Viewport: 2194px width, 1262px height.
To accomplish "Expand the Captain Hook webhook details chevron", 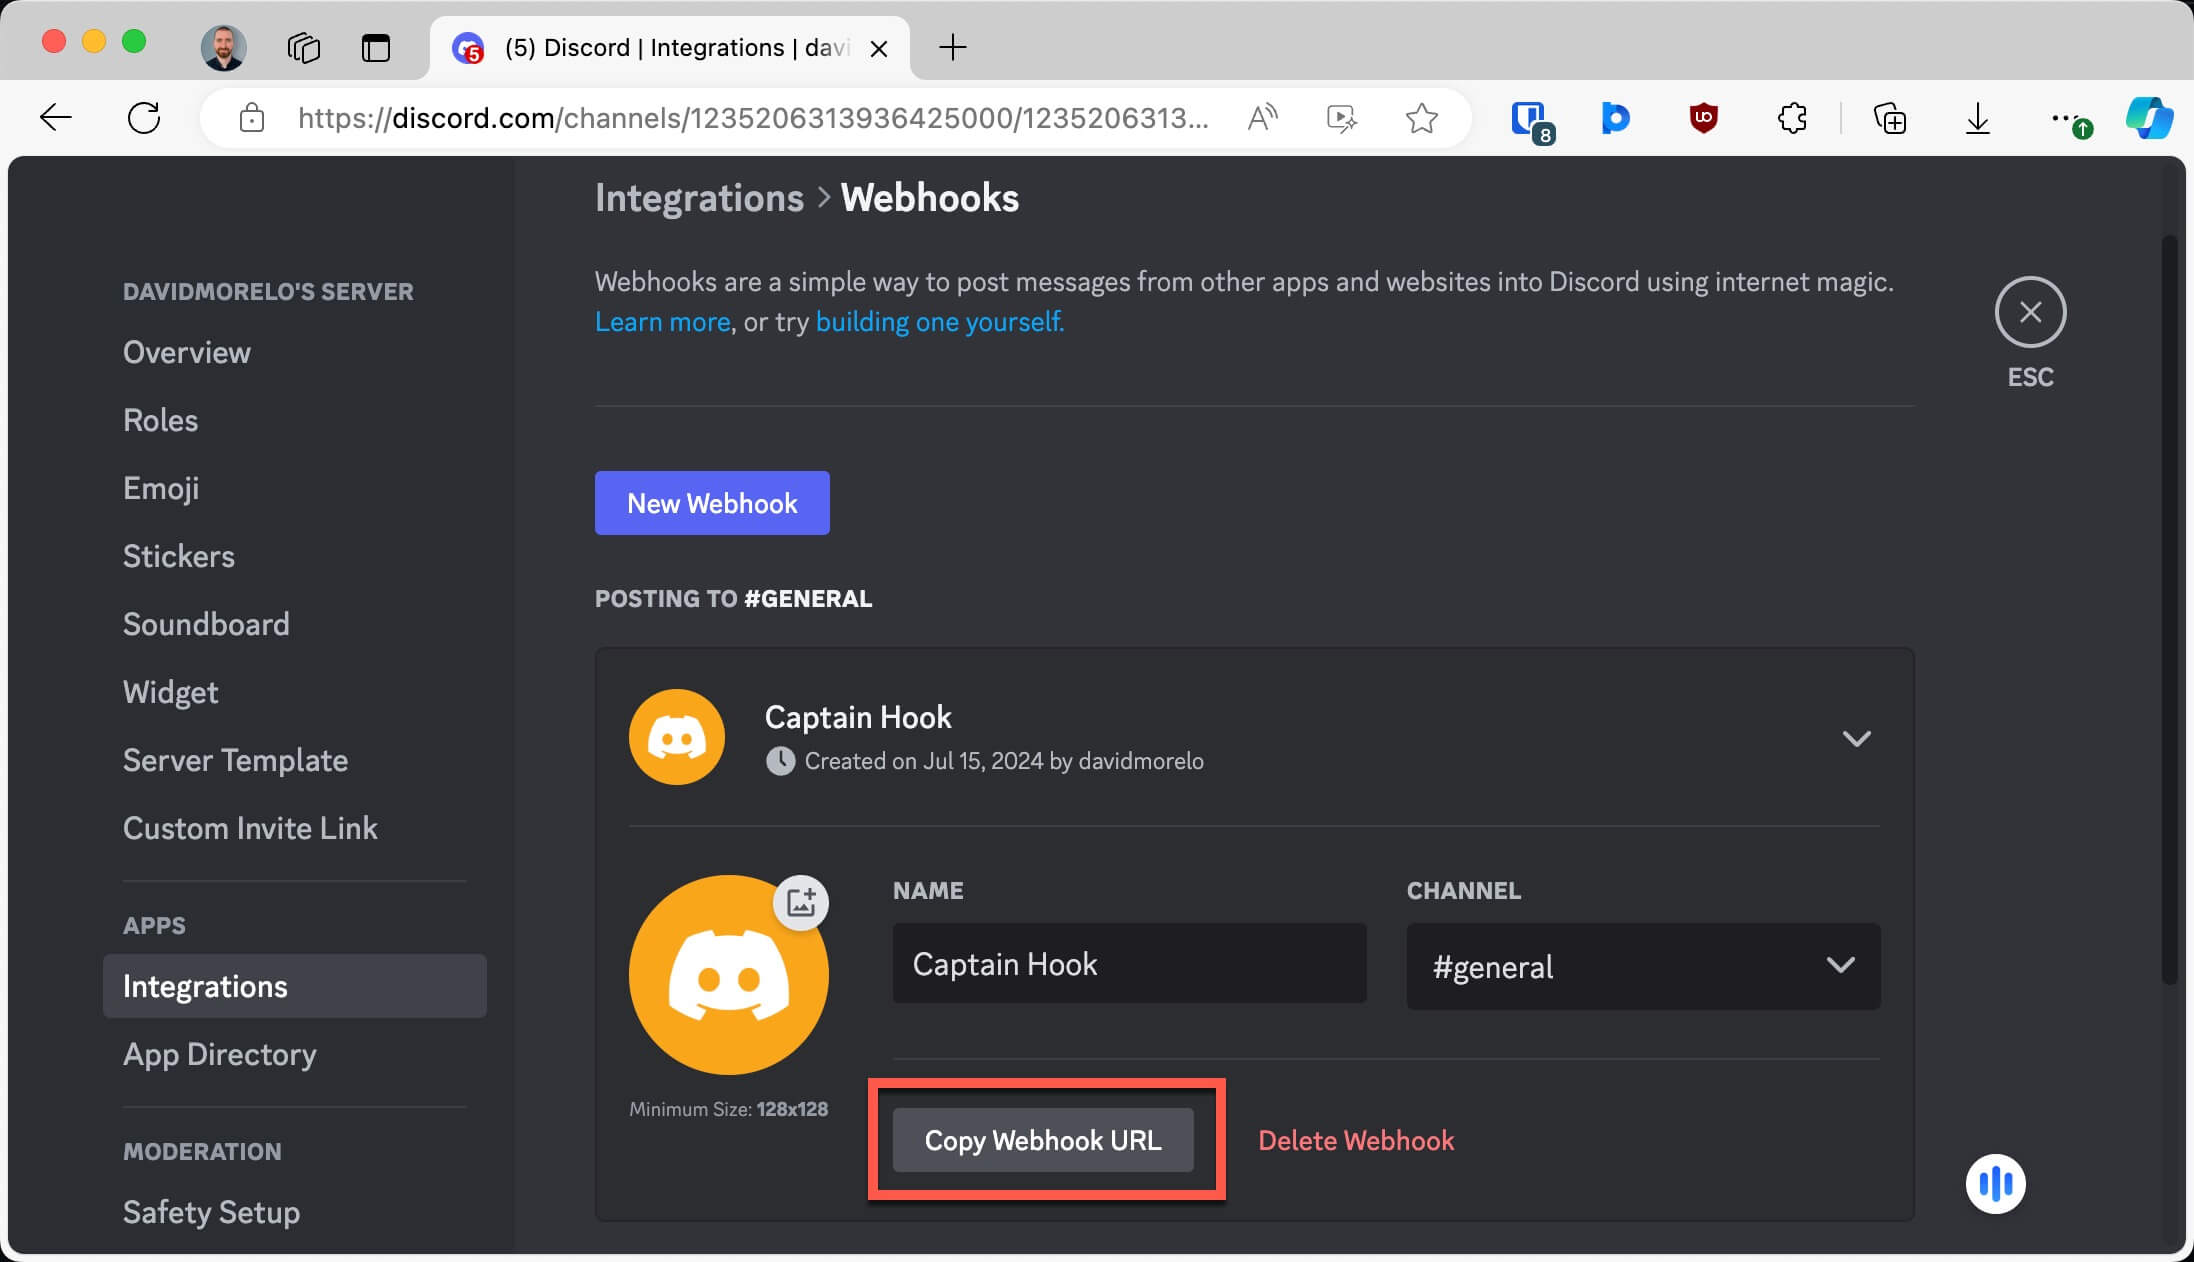I will tap(1857, 738).
